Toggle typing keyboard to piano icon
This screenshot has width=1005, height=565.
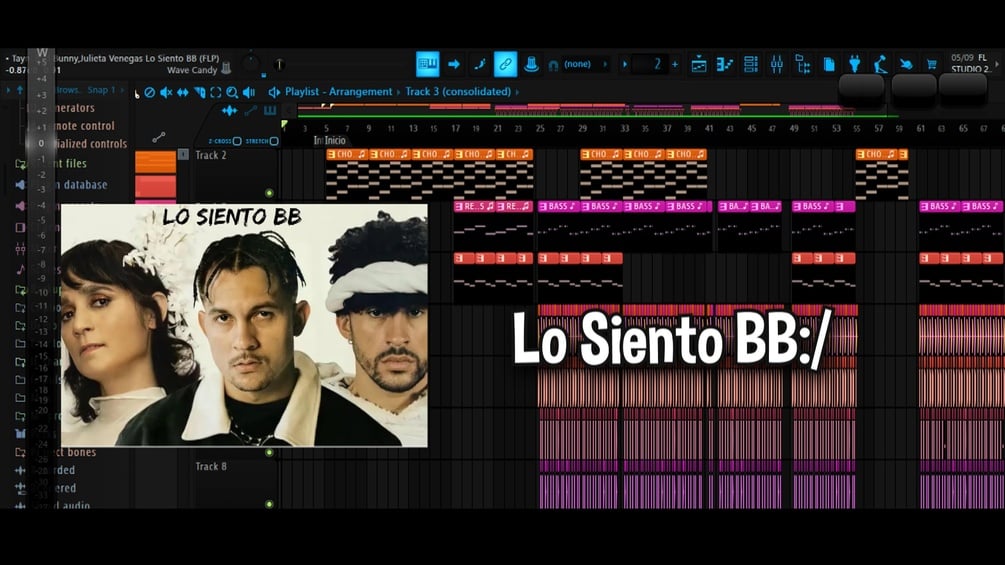[428, 64]
